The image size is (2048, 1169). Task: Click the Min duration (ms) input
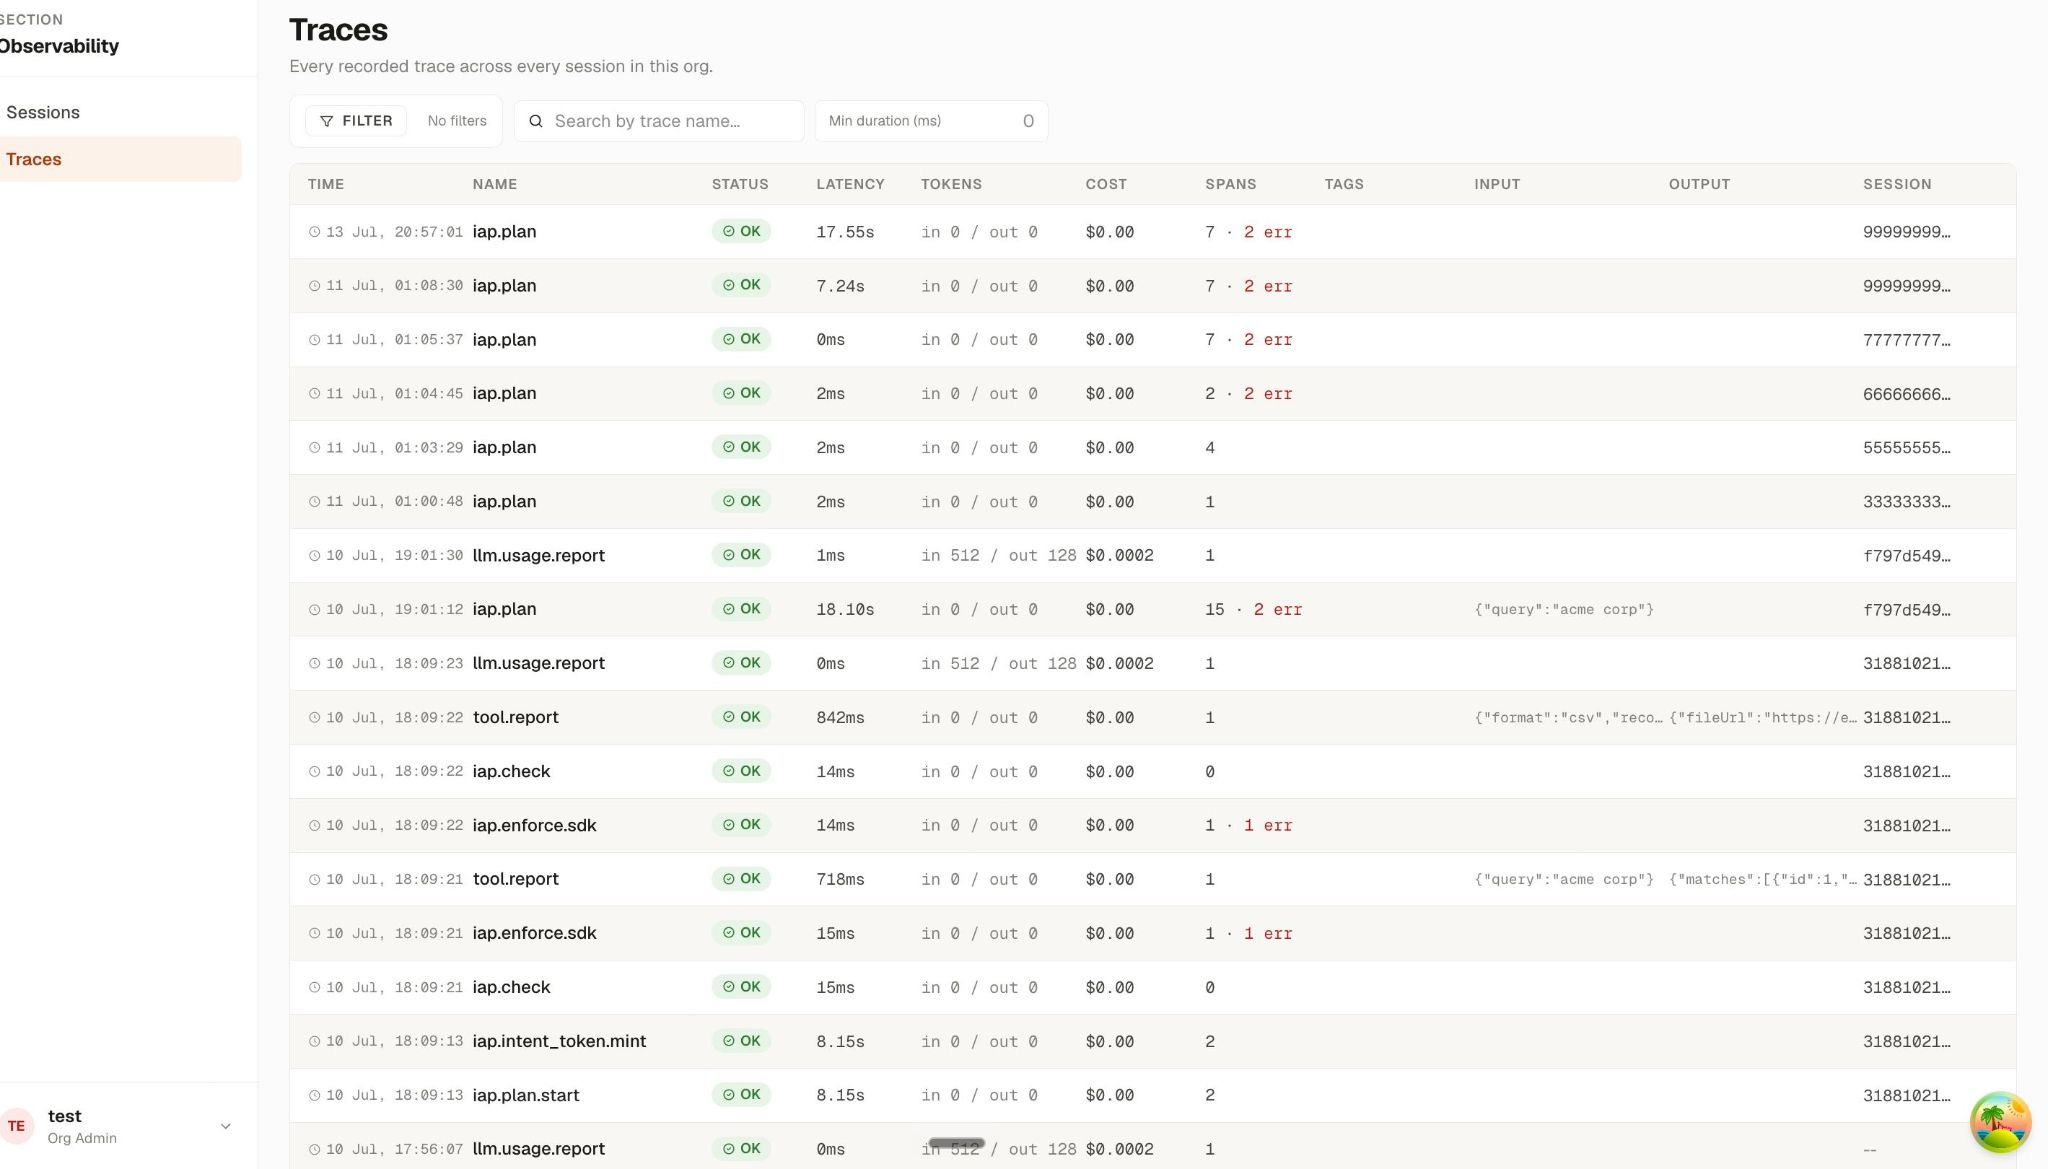(x=931, y=121)
